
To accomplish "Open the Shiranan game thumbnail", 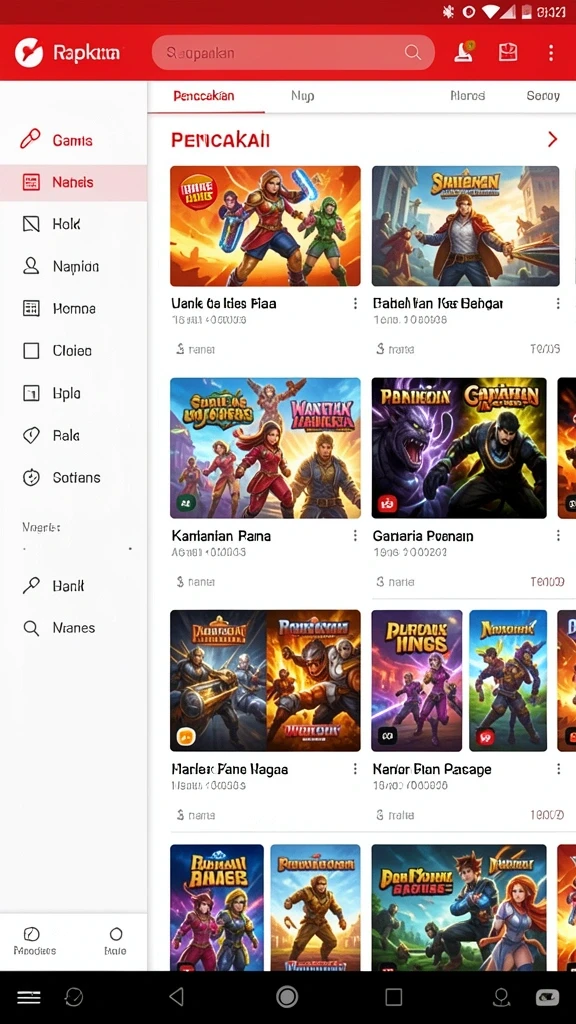I will 466,226.
